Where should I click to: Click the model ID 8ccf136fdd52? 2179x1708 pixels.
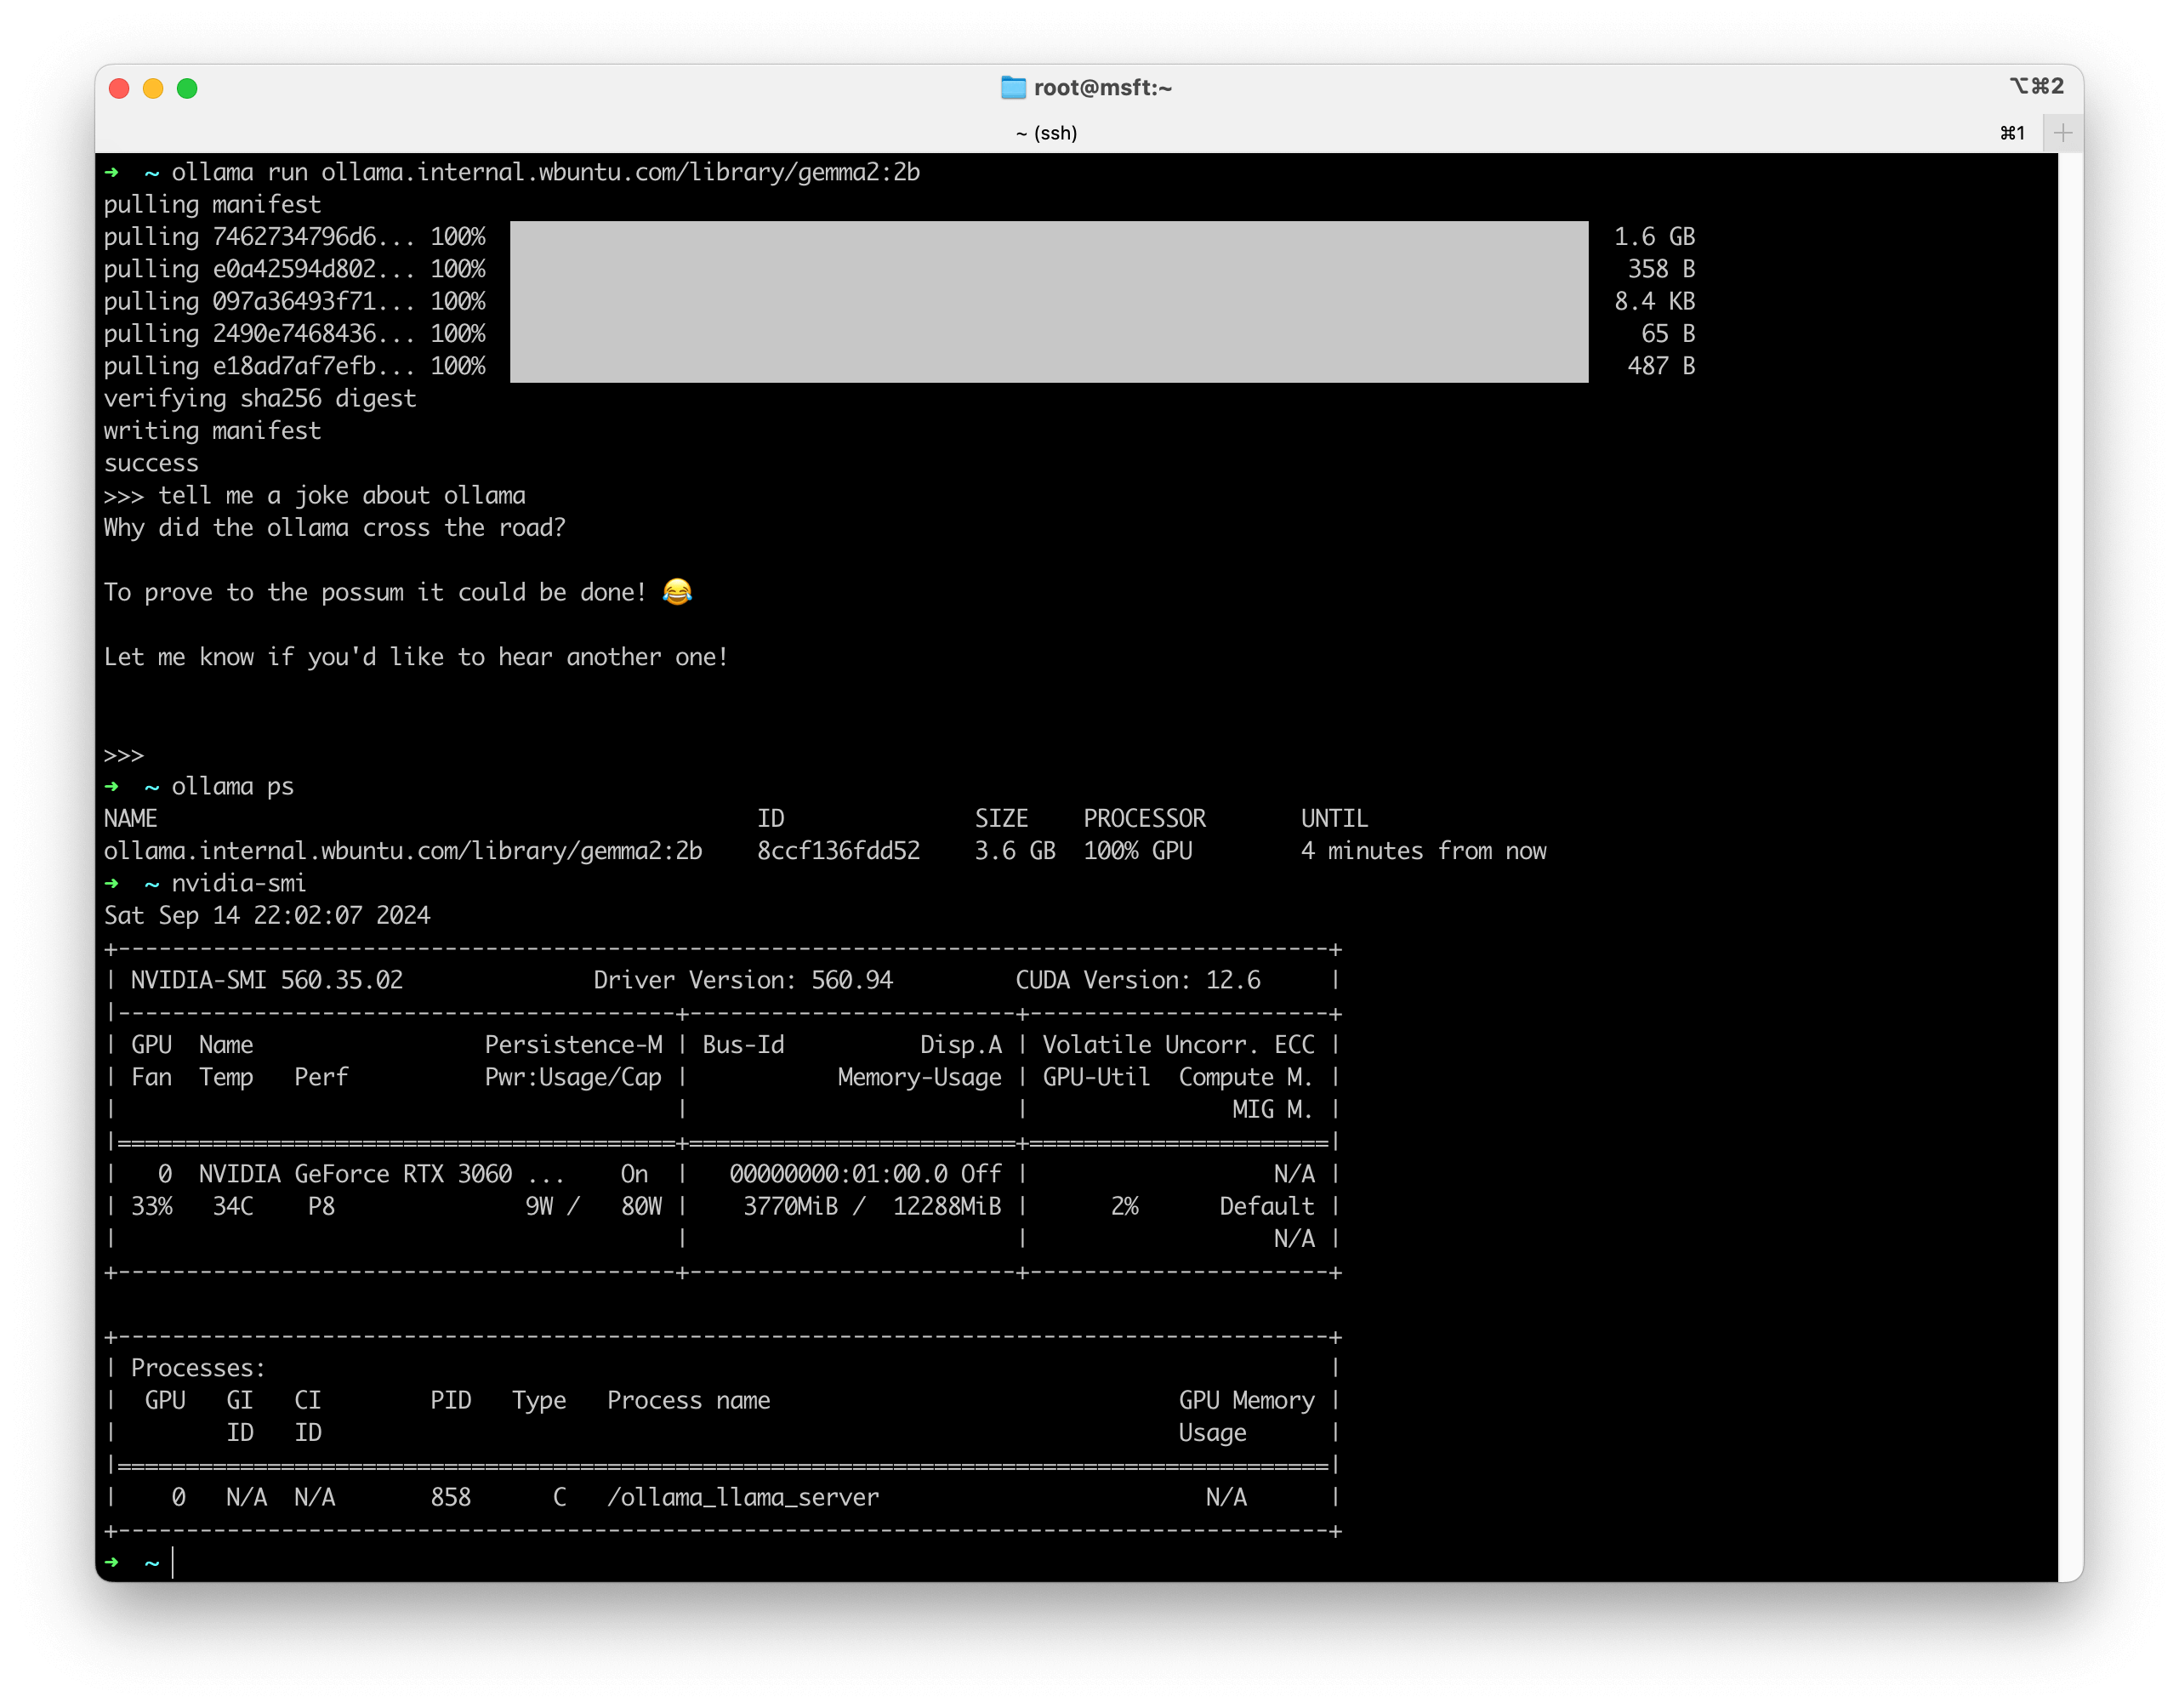point(838,851)
